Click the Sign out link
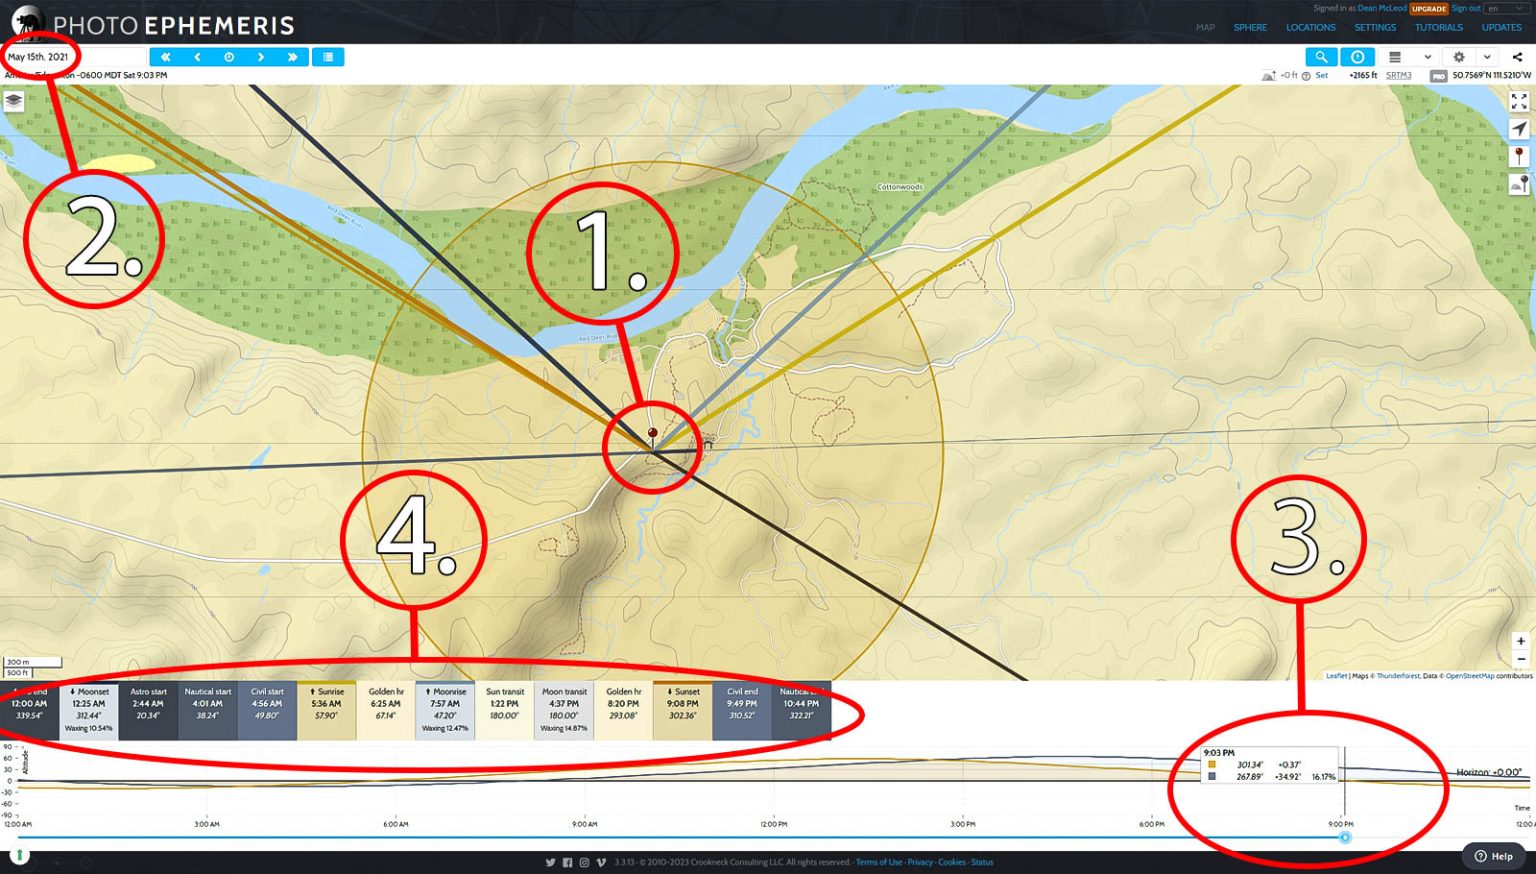Viewport: 1536px width, 874px height. click(1465, 9)
